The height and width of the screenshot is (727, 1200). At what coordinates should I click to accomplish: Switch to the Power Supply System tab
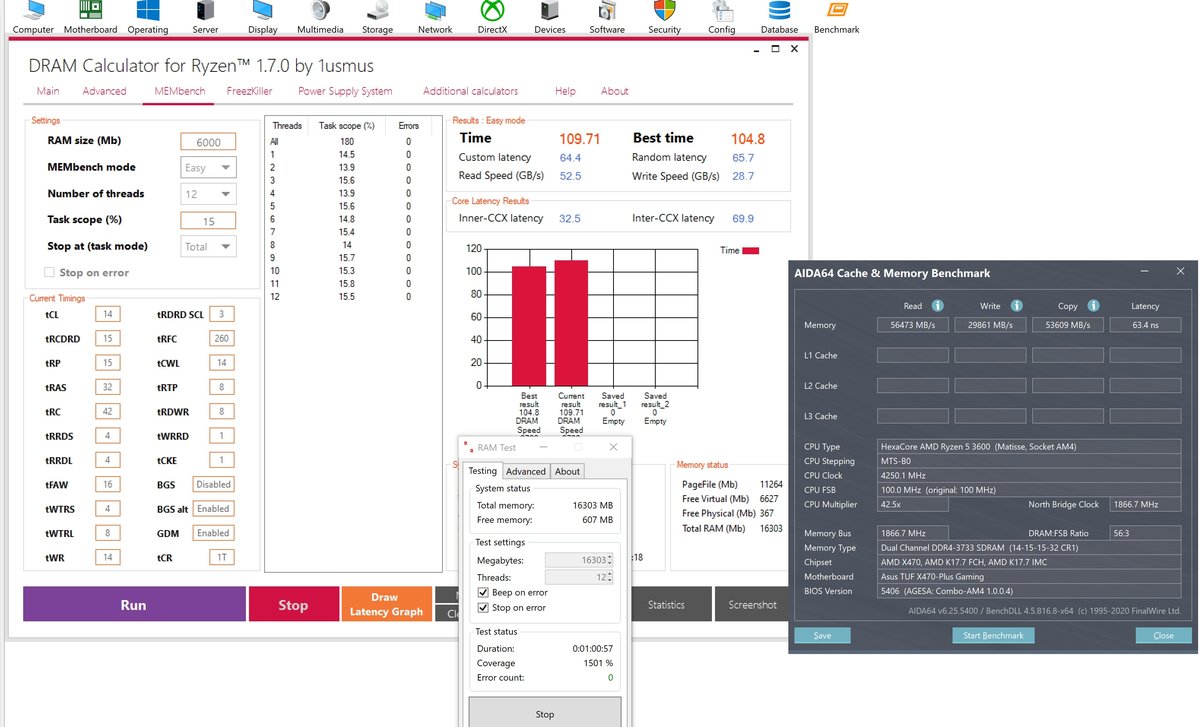click(345, 91)
